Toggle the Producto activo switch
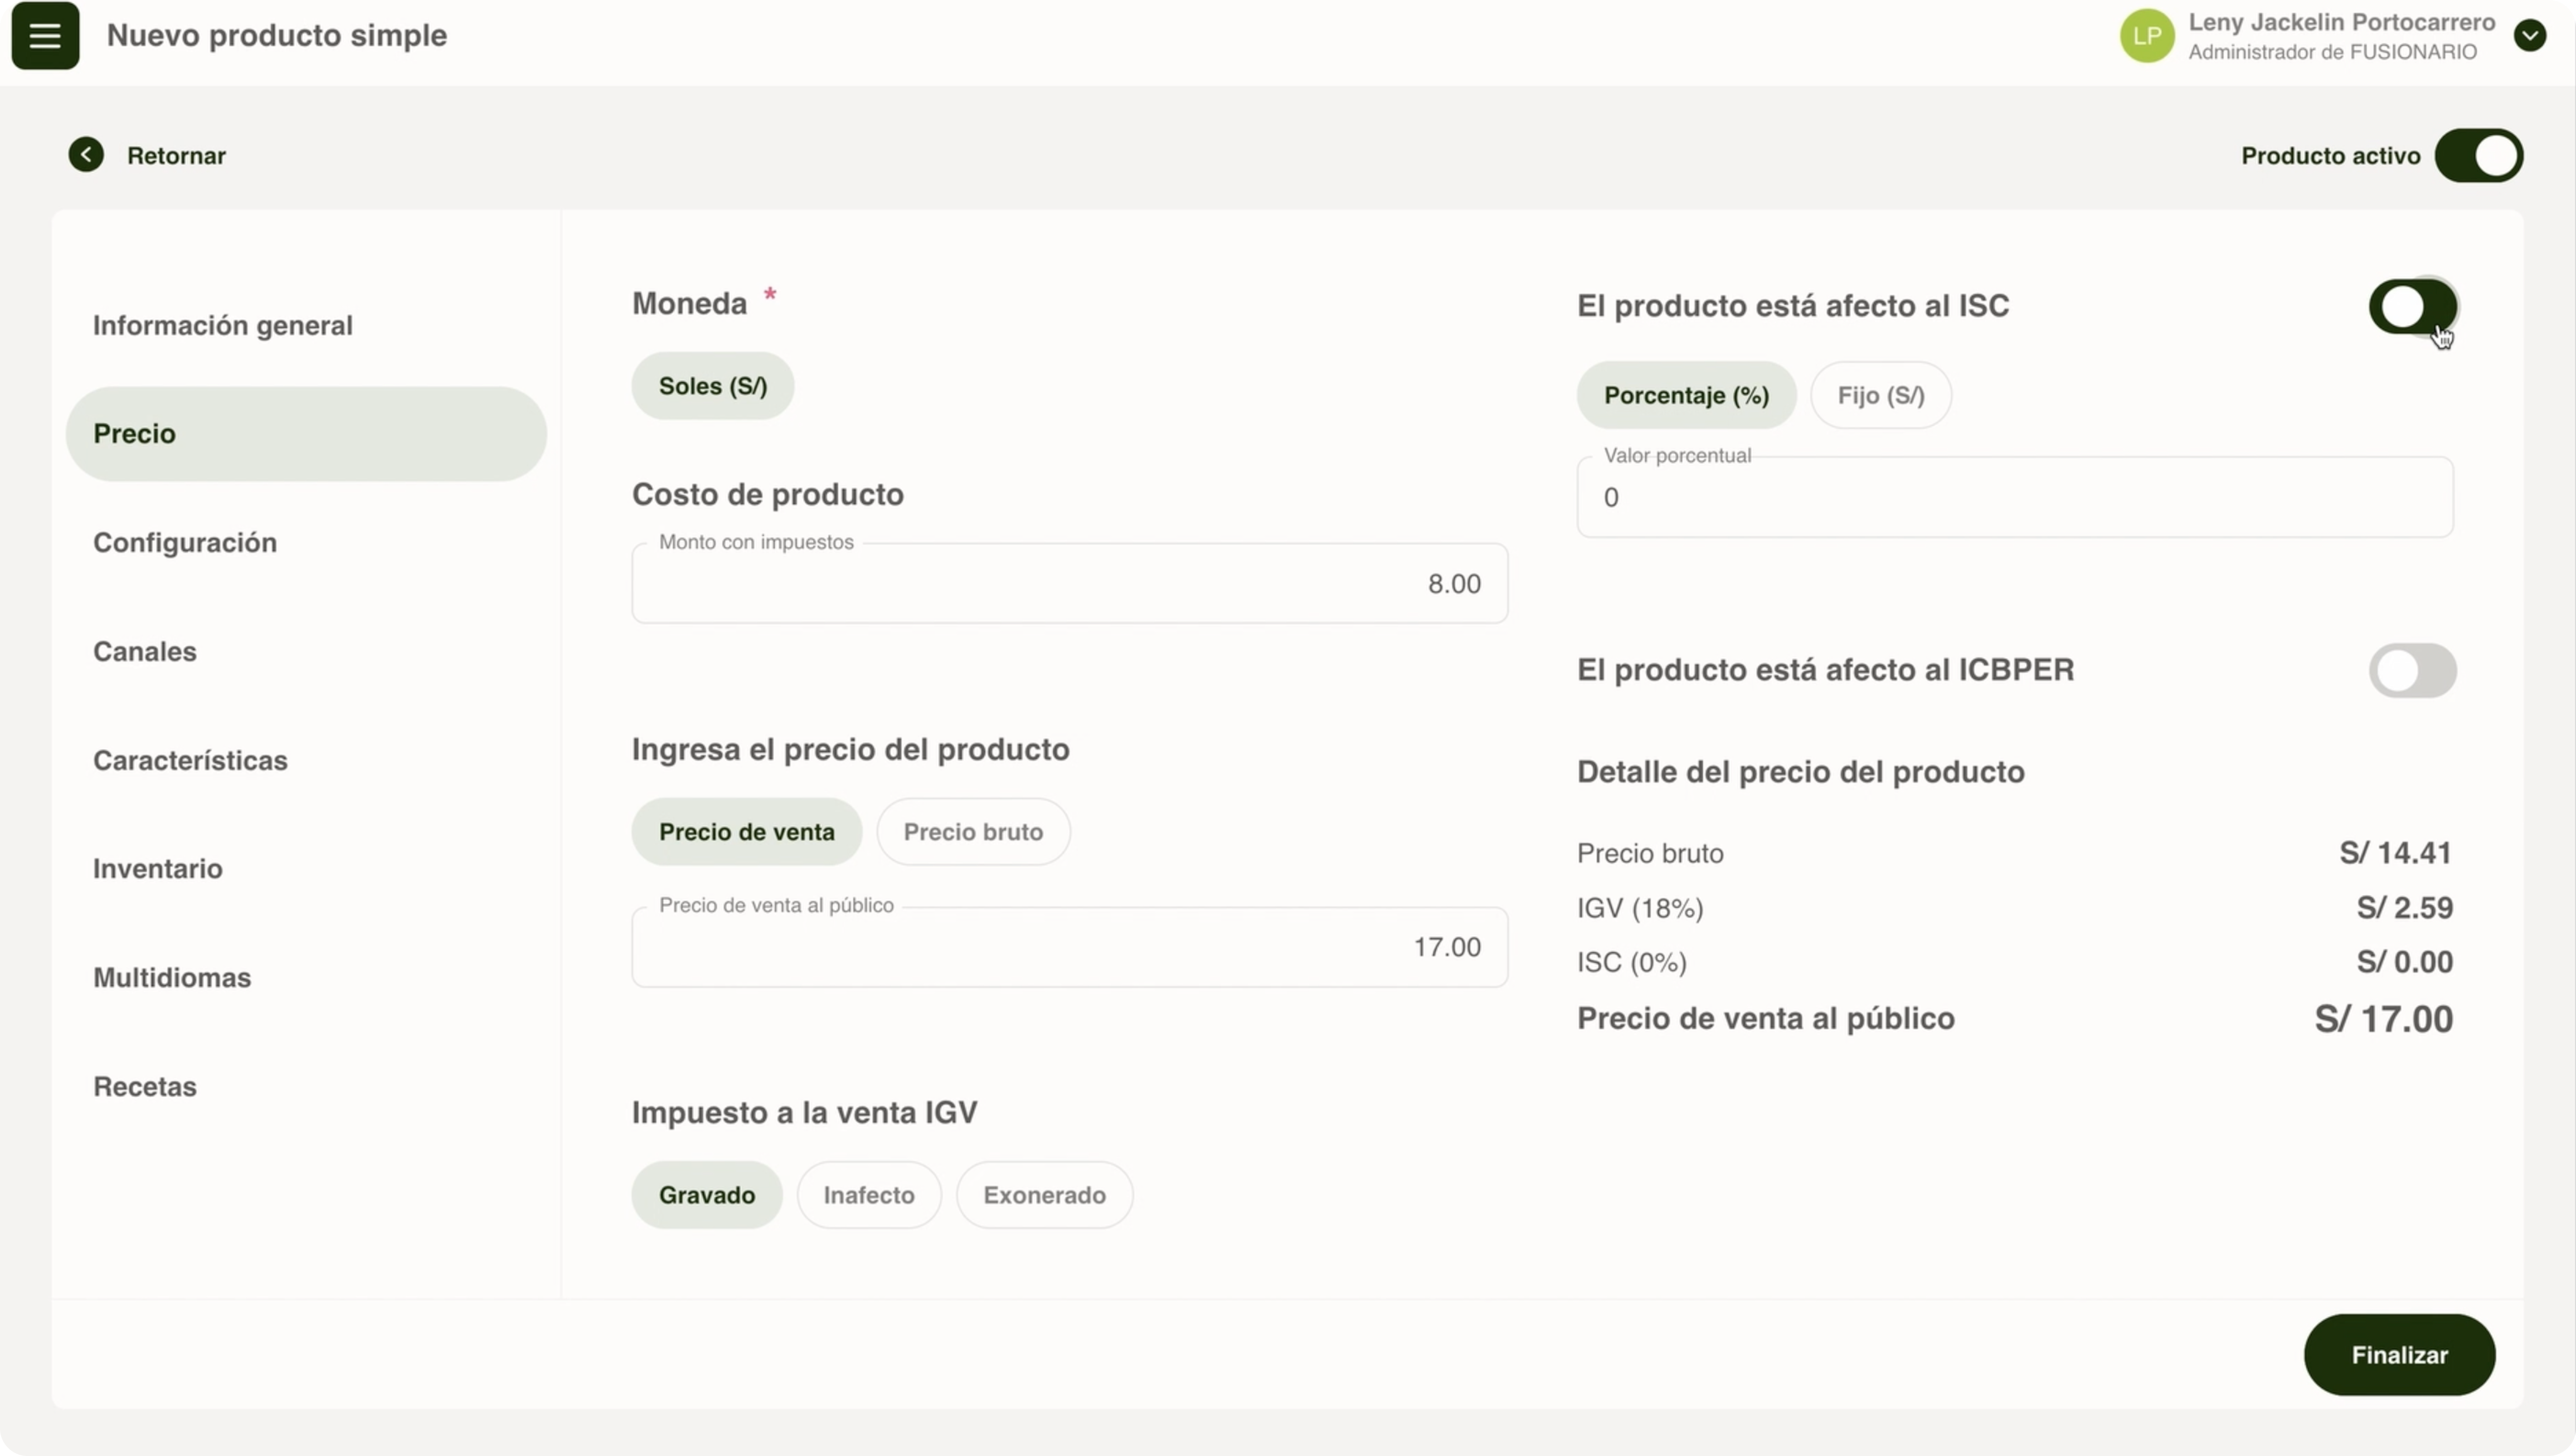This screenshot has width=2576, height=1456. click(x=2478, y=156)
